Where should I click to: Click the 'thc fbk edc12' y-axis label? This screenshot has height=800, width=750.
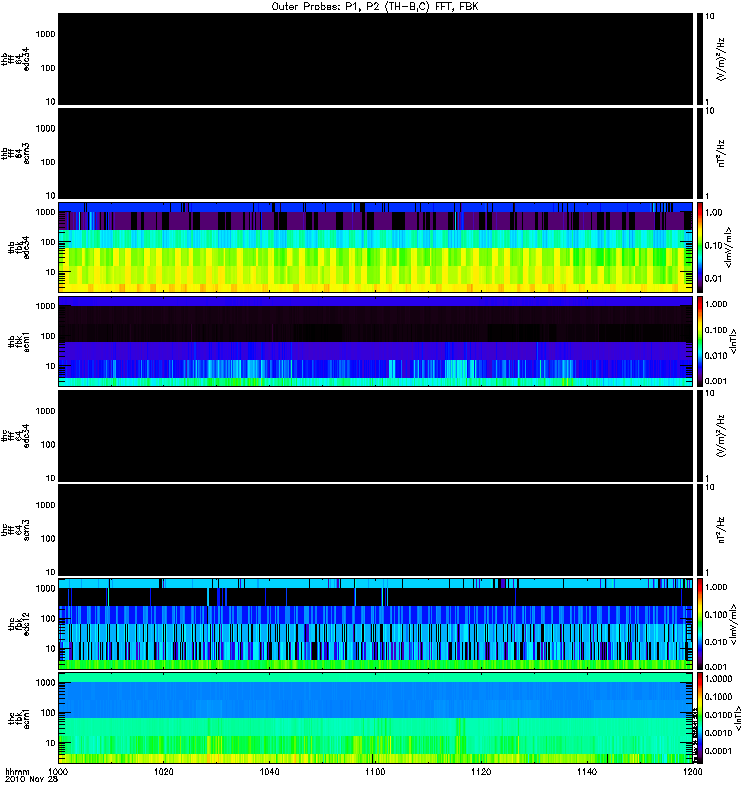click(x=18, y=624)
